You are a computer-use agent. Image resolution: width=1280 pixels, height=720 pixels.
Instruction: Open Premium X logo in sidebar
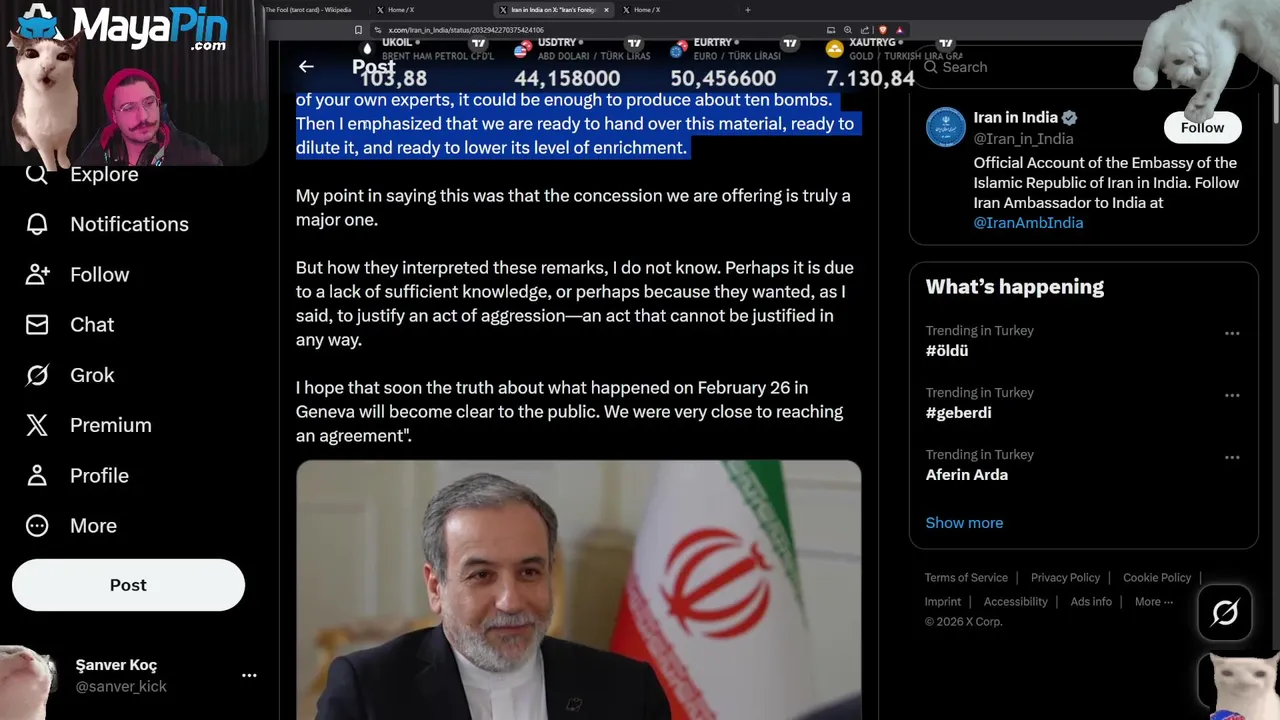pos(37,425)
